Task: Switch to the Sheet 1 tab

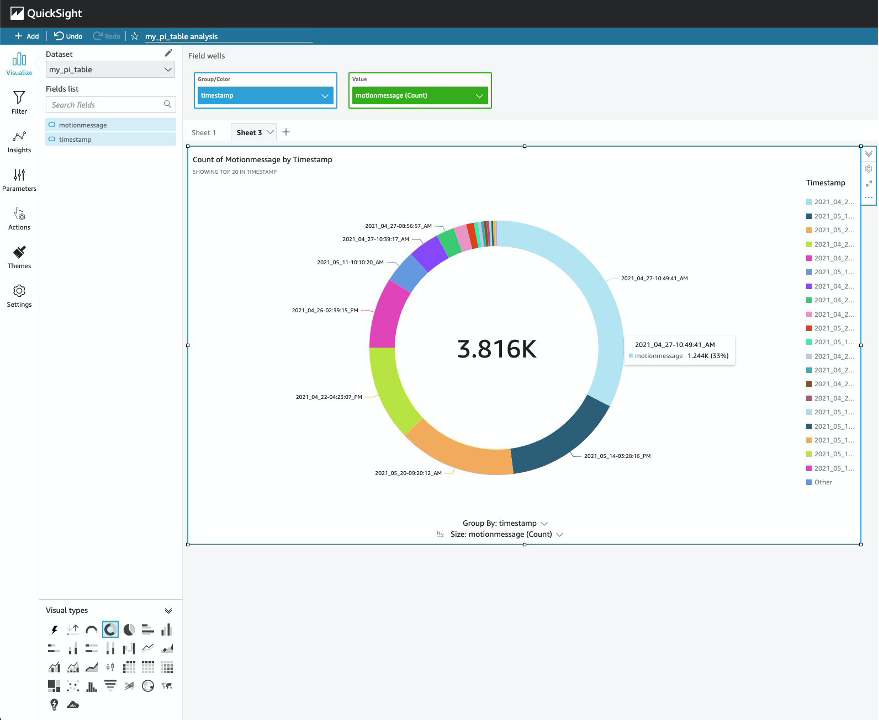Action: 203,132
